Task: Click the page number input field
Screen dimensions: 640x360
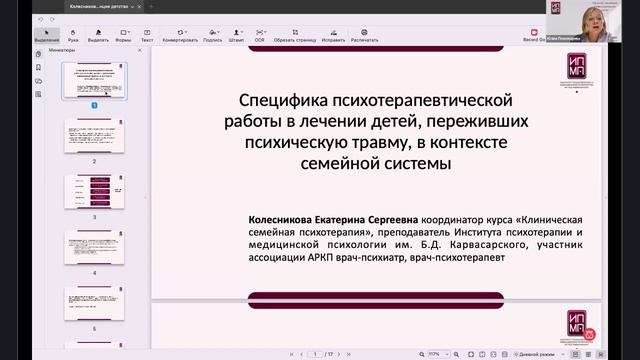Action: [315, 354]
